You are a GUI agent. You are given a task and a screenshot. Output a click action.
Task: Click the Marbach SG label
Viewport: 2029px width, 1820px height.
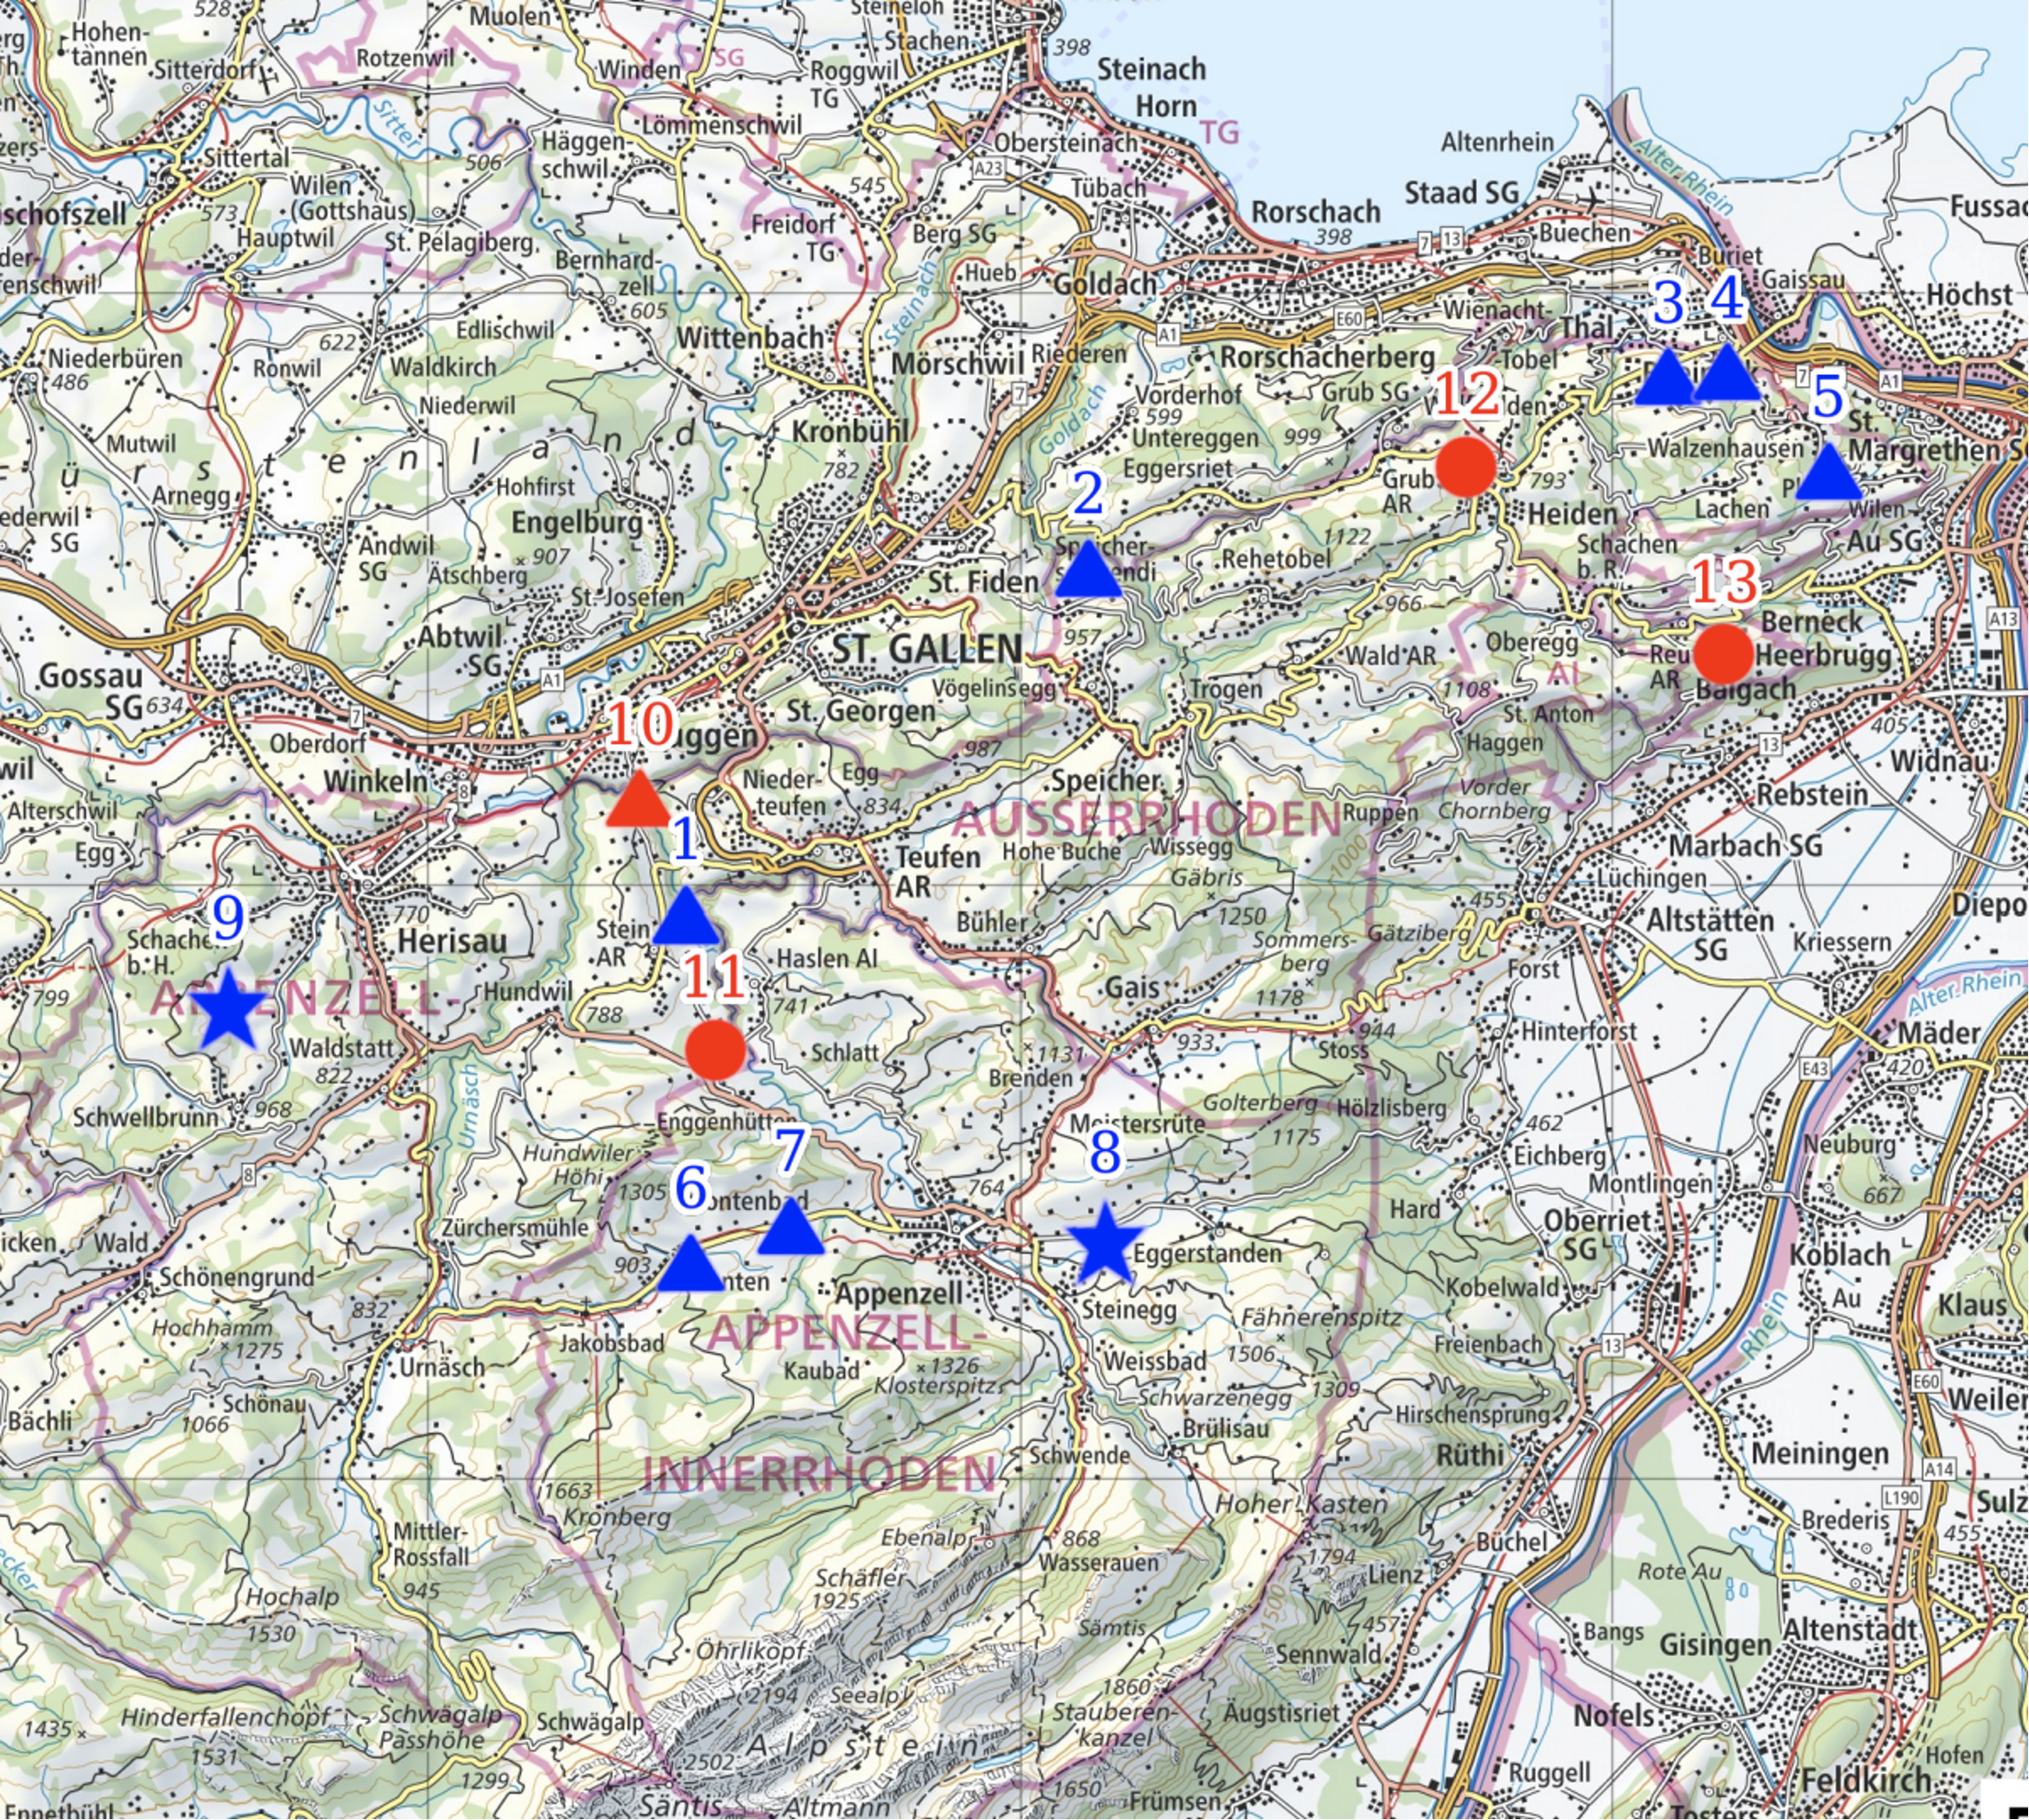[1746, 846]
